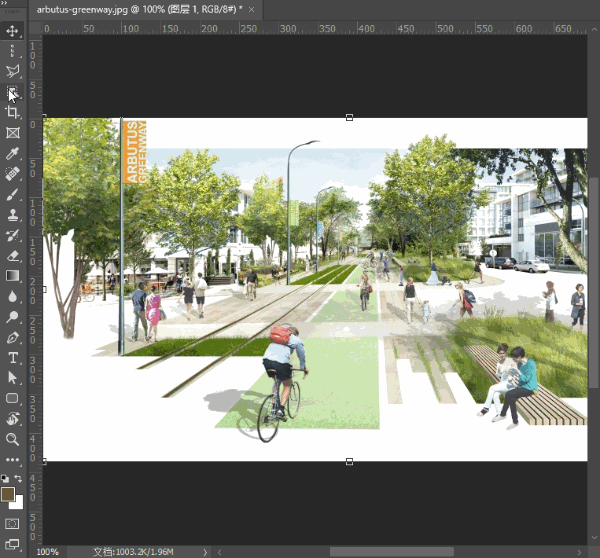The height and width of the screenshot is (558, 600).
Task: Swap foreground and background colors
Action: point(18,478)
